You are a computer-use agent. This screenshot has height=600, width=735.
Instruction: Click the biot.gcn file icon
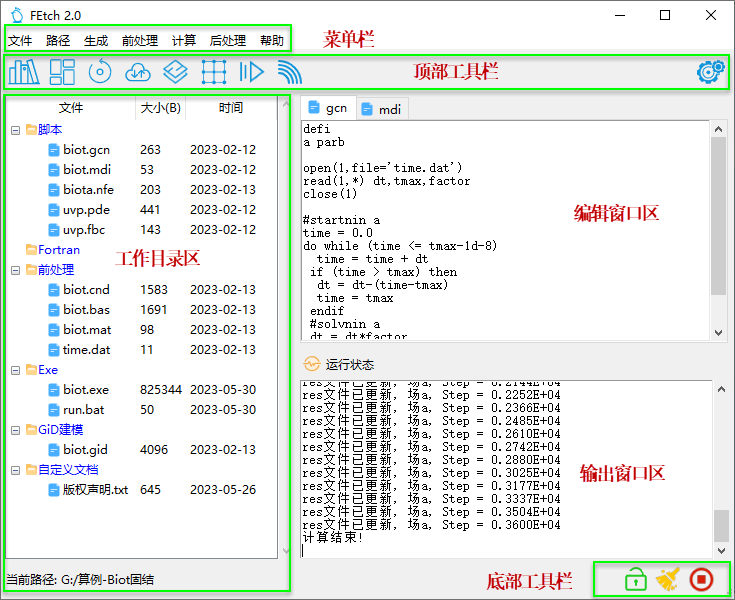click(x=54, y=150)
